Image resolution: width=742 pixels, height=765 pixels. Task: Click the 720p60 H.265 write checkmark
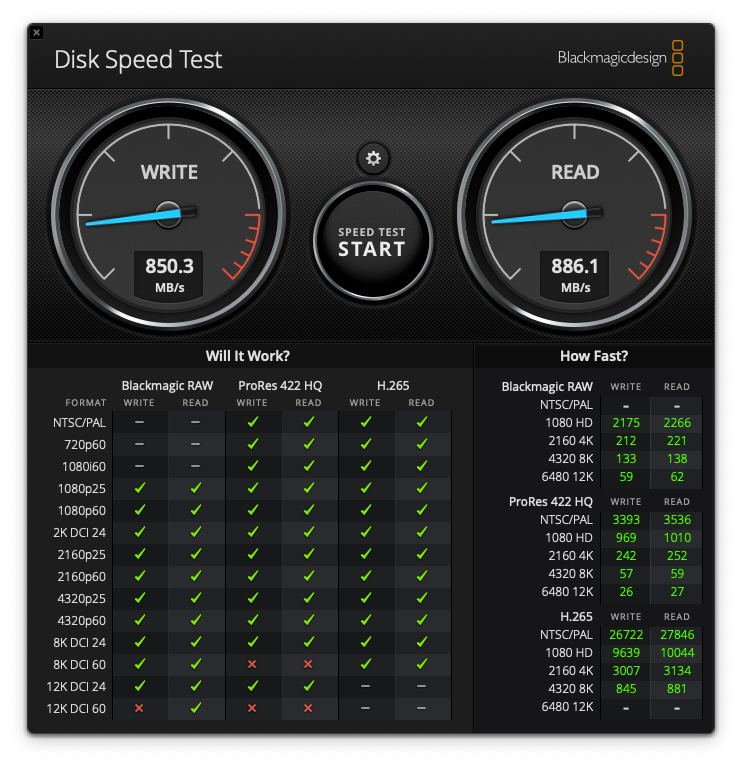point(366,444)
